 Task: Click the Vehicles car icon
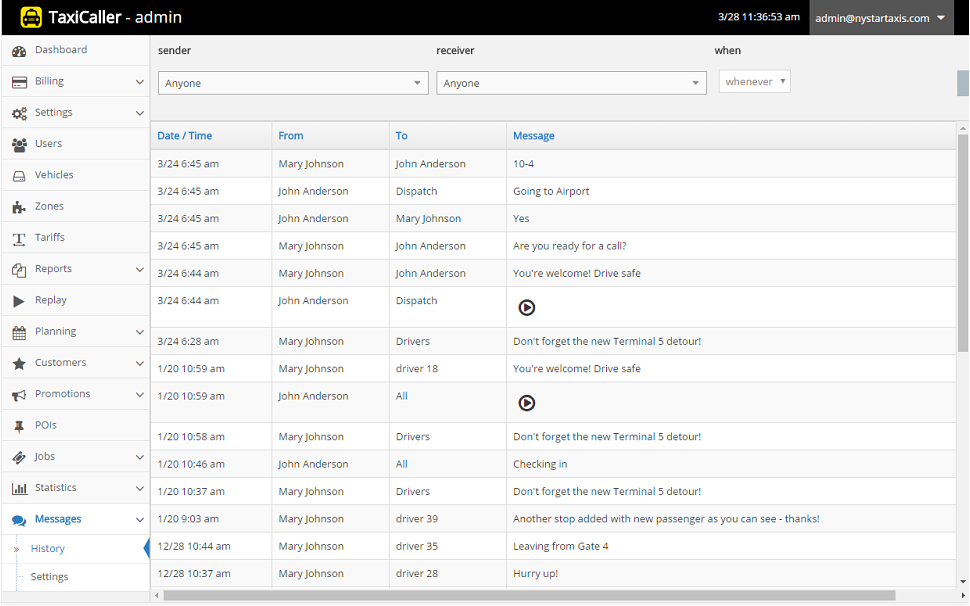click(19, 176)
